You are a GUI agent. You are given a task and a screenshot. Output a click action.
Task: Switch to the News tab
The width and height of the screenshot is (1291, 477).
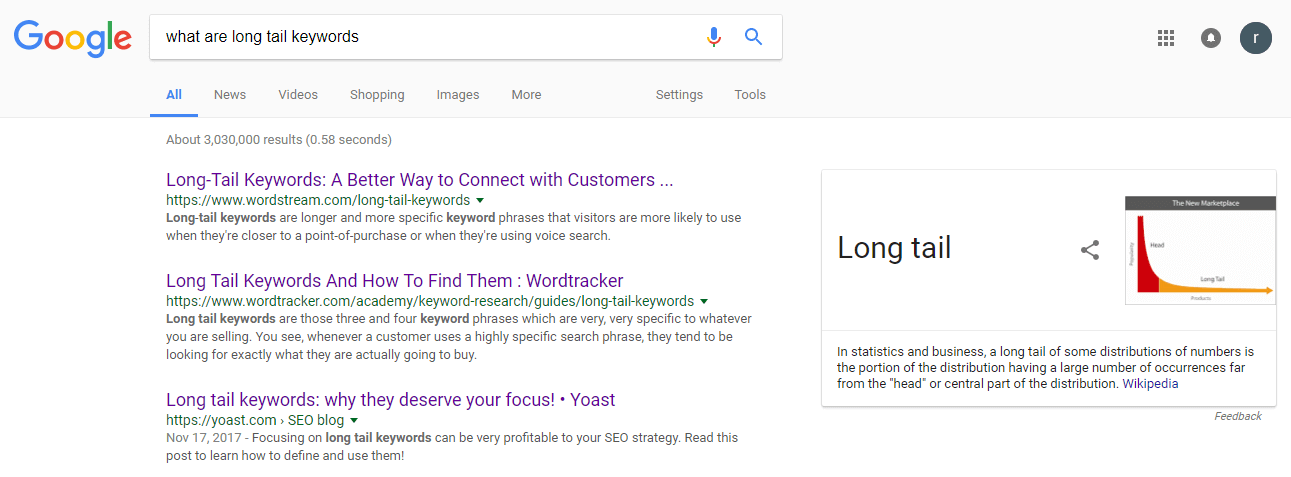point(229,95)
